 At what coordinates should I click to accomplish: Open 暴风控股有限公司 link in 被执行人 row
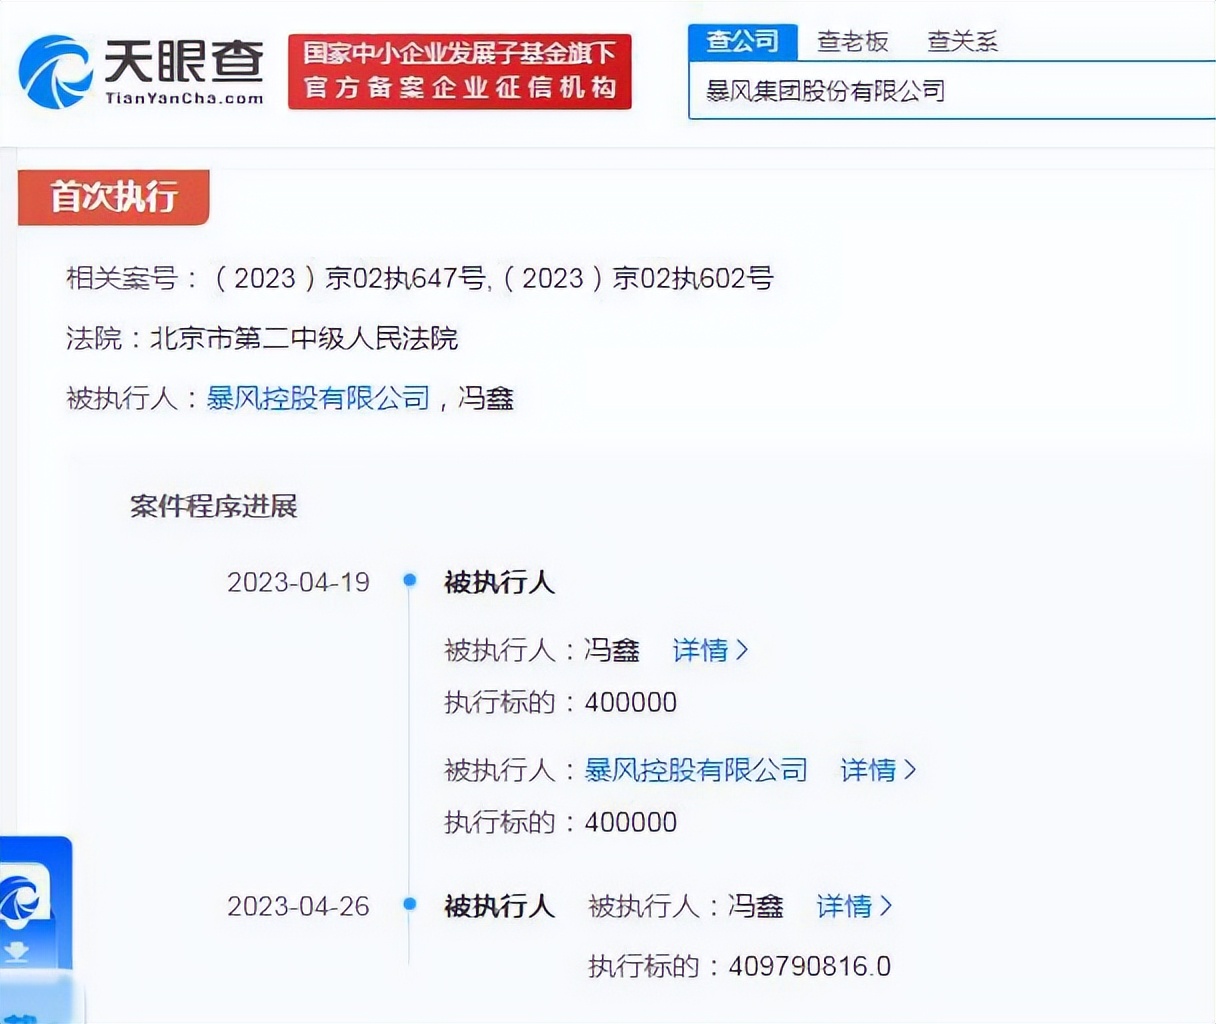(318, 398)
